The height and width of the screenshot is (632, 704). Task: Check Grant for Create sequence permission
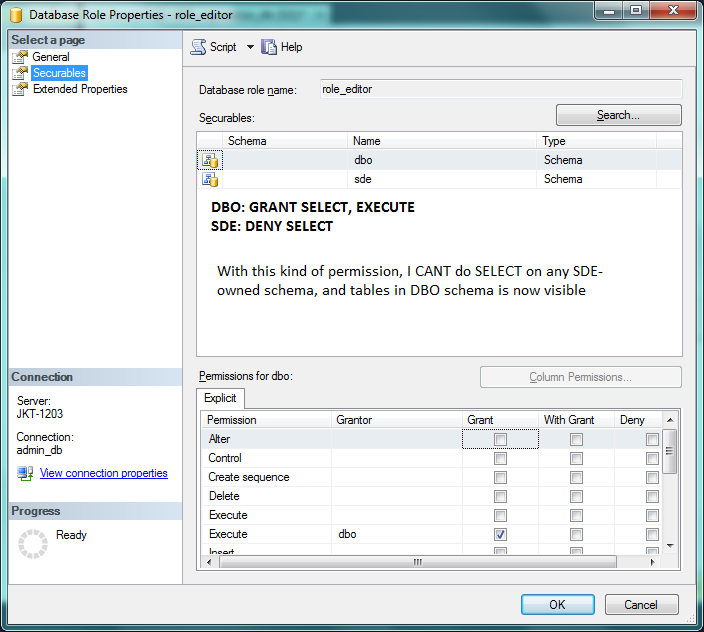(x=500, y=478)
